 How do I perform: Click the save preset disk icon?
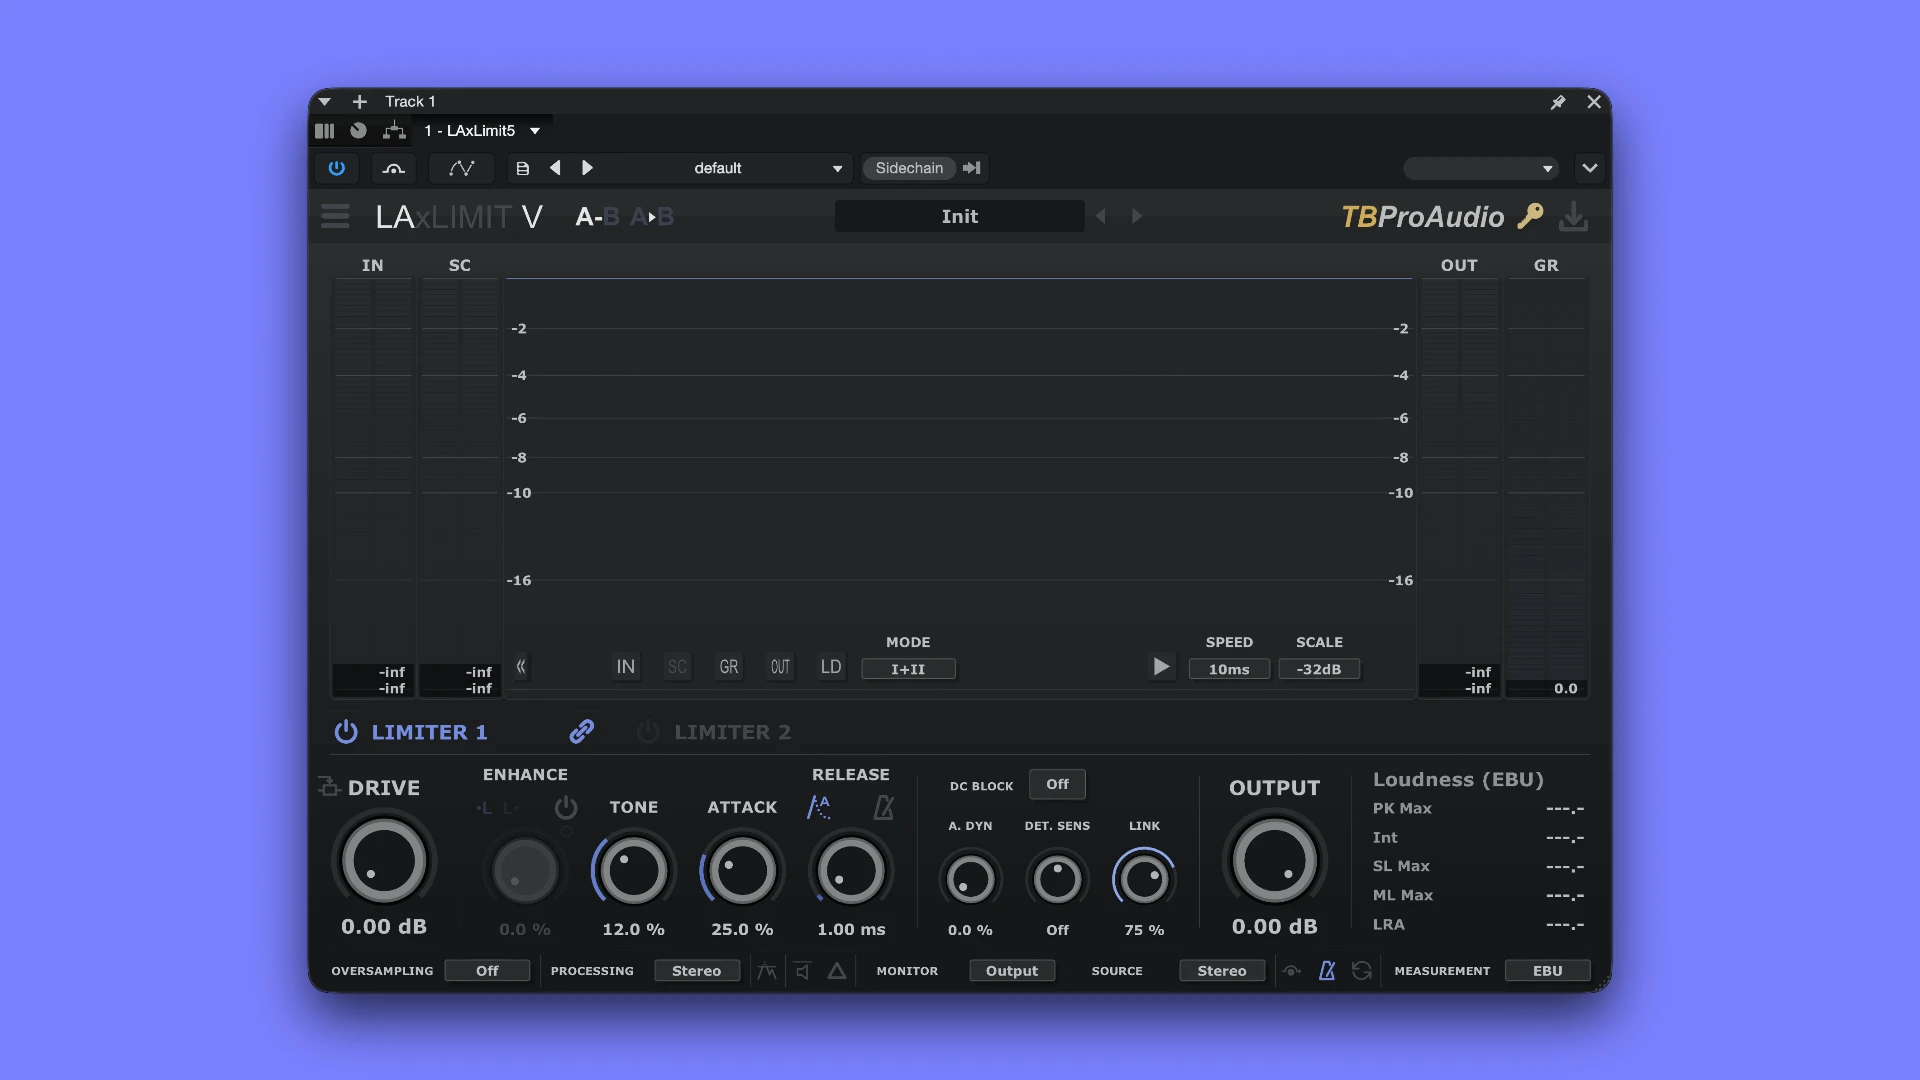522,168
